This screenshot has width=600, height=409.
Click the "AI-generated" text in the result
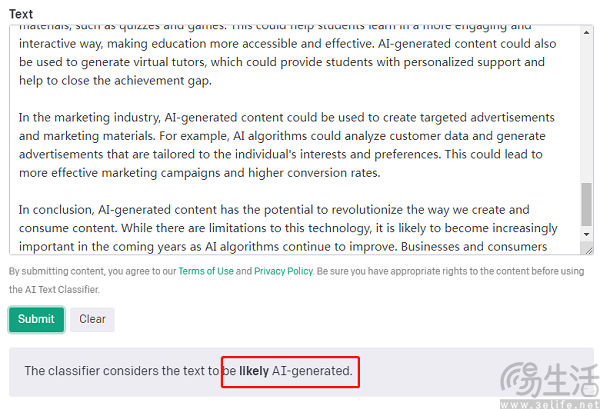[x=312, y=371]
